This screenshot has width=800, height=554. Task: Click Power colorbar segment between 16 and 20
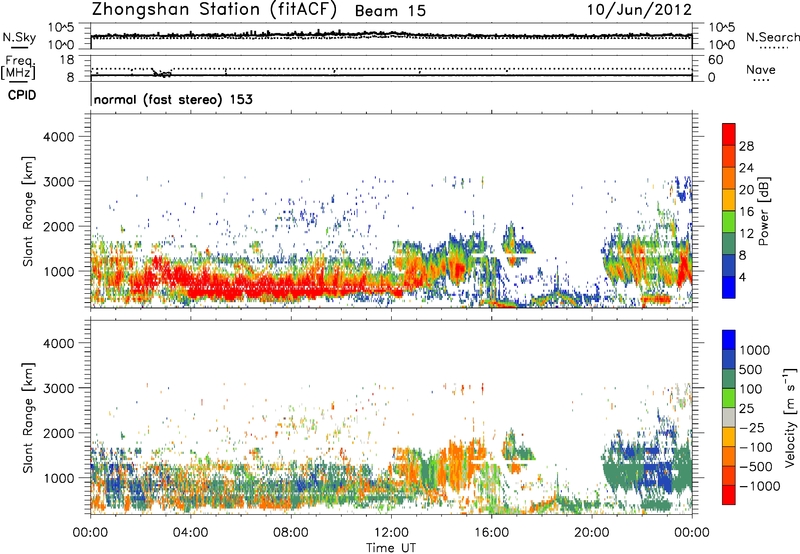729,200
